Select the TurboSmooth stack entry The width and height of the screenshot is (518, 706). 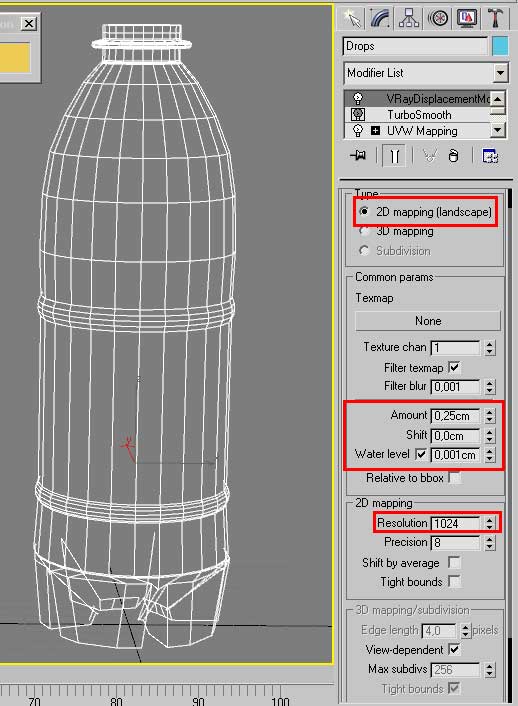point(419,114)
